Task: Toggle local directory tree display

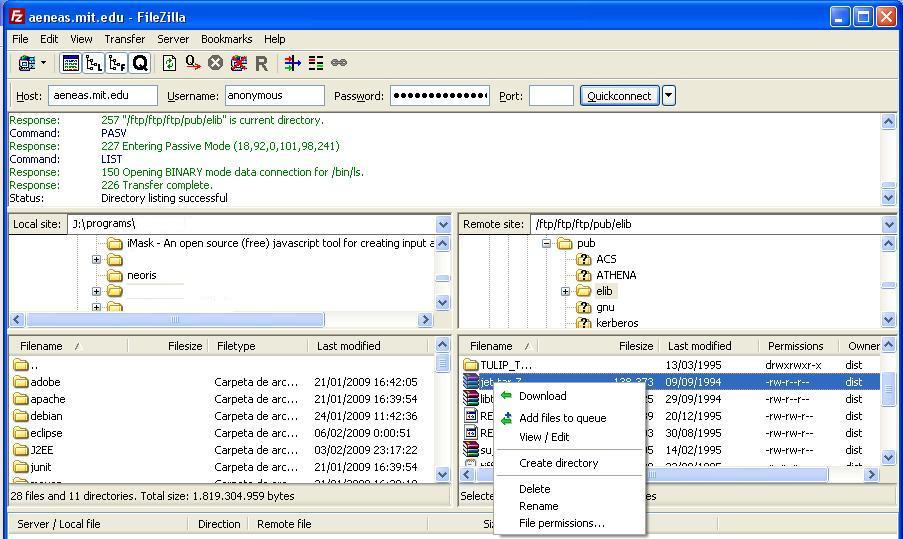Action: click(x=94, y=63)
